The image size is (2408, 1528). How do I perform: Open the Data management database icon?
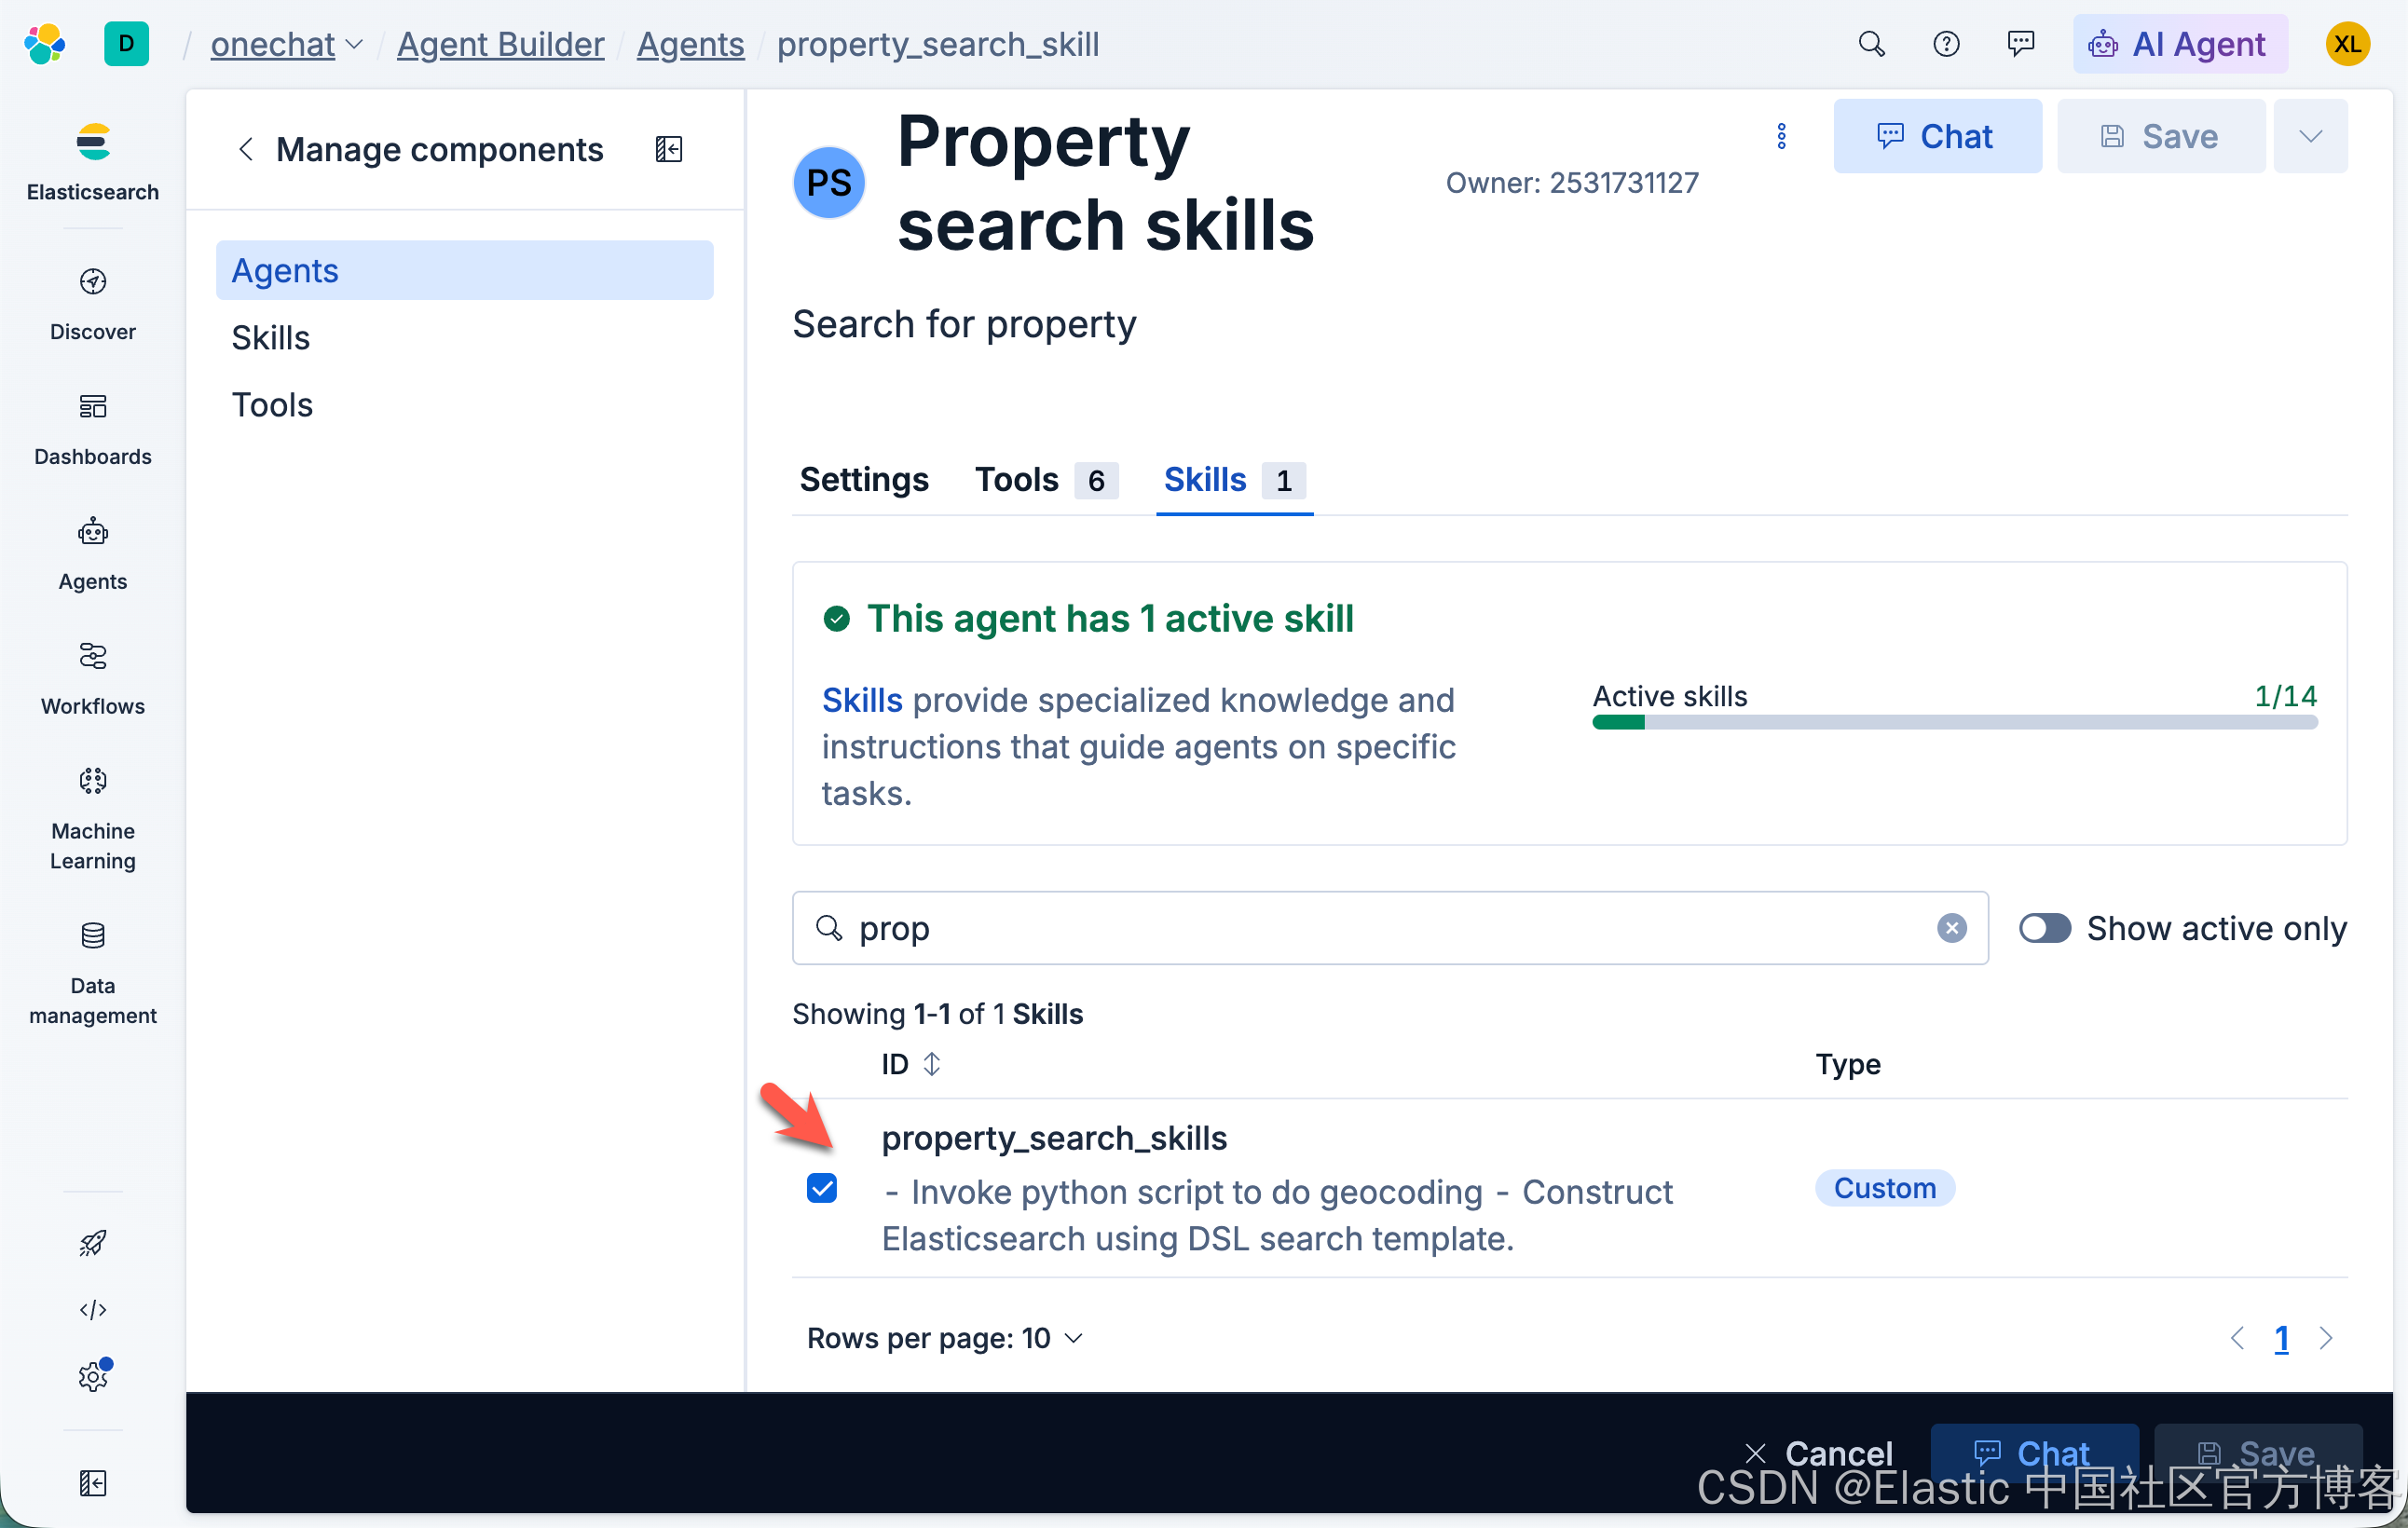(93, 936)
